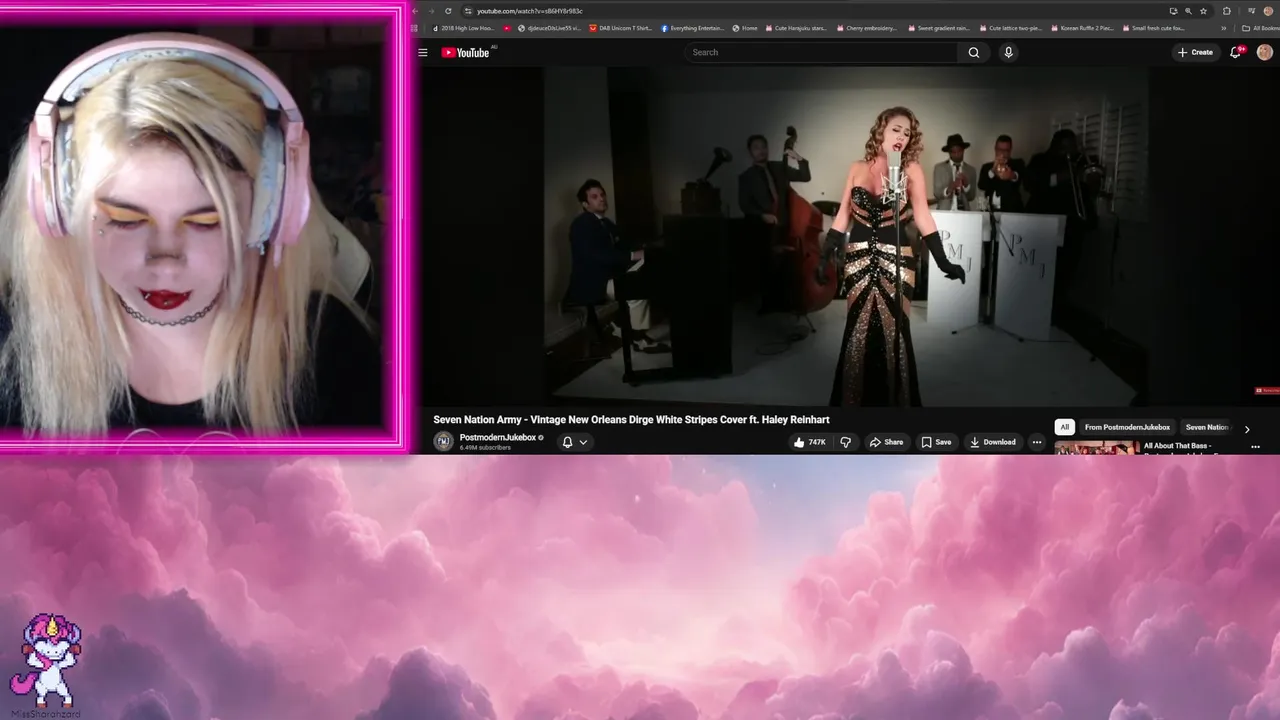The image size is (1280, 720).
Task: Select the Seven Nation chip
Action: (1206, 427)
